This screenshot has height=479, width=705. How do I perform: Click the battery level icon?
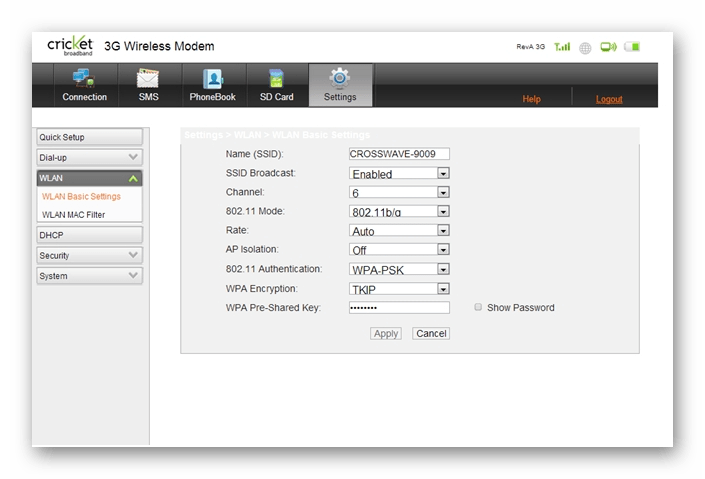click(x=632, y=46)
